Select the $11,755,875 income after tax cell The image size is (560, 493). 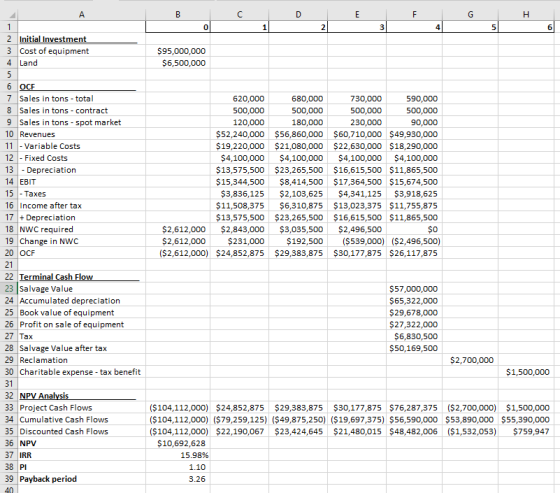pyautogui.click(x=414, y=205)
